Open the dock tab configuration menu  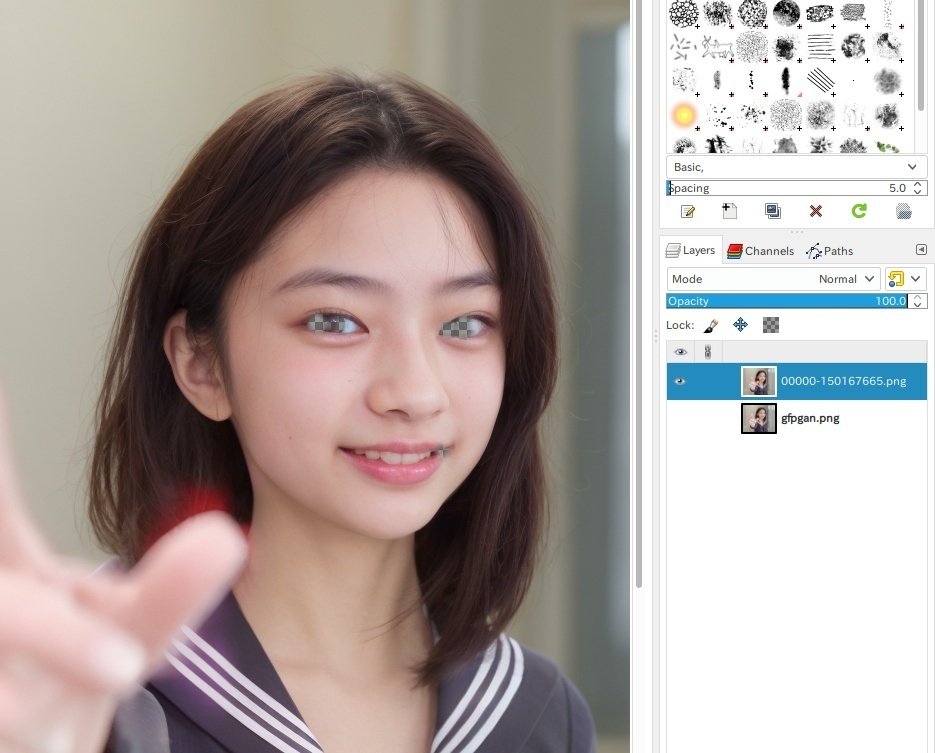921,250
